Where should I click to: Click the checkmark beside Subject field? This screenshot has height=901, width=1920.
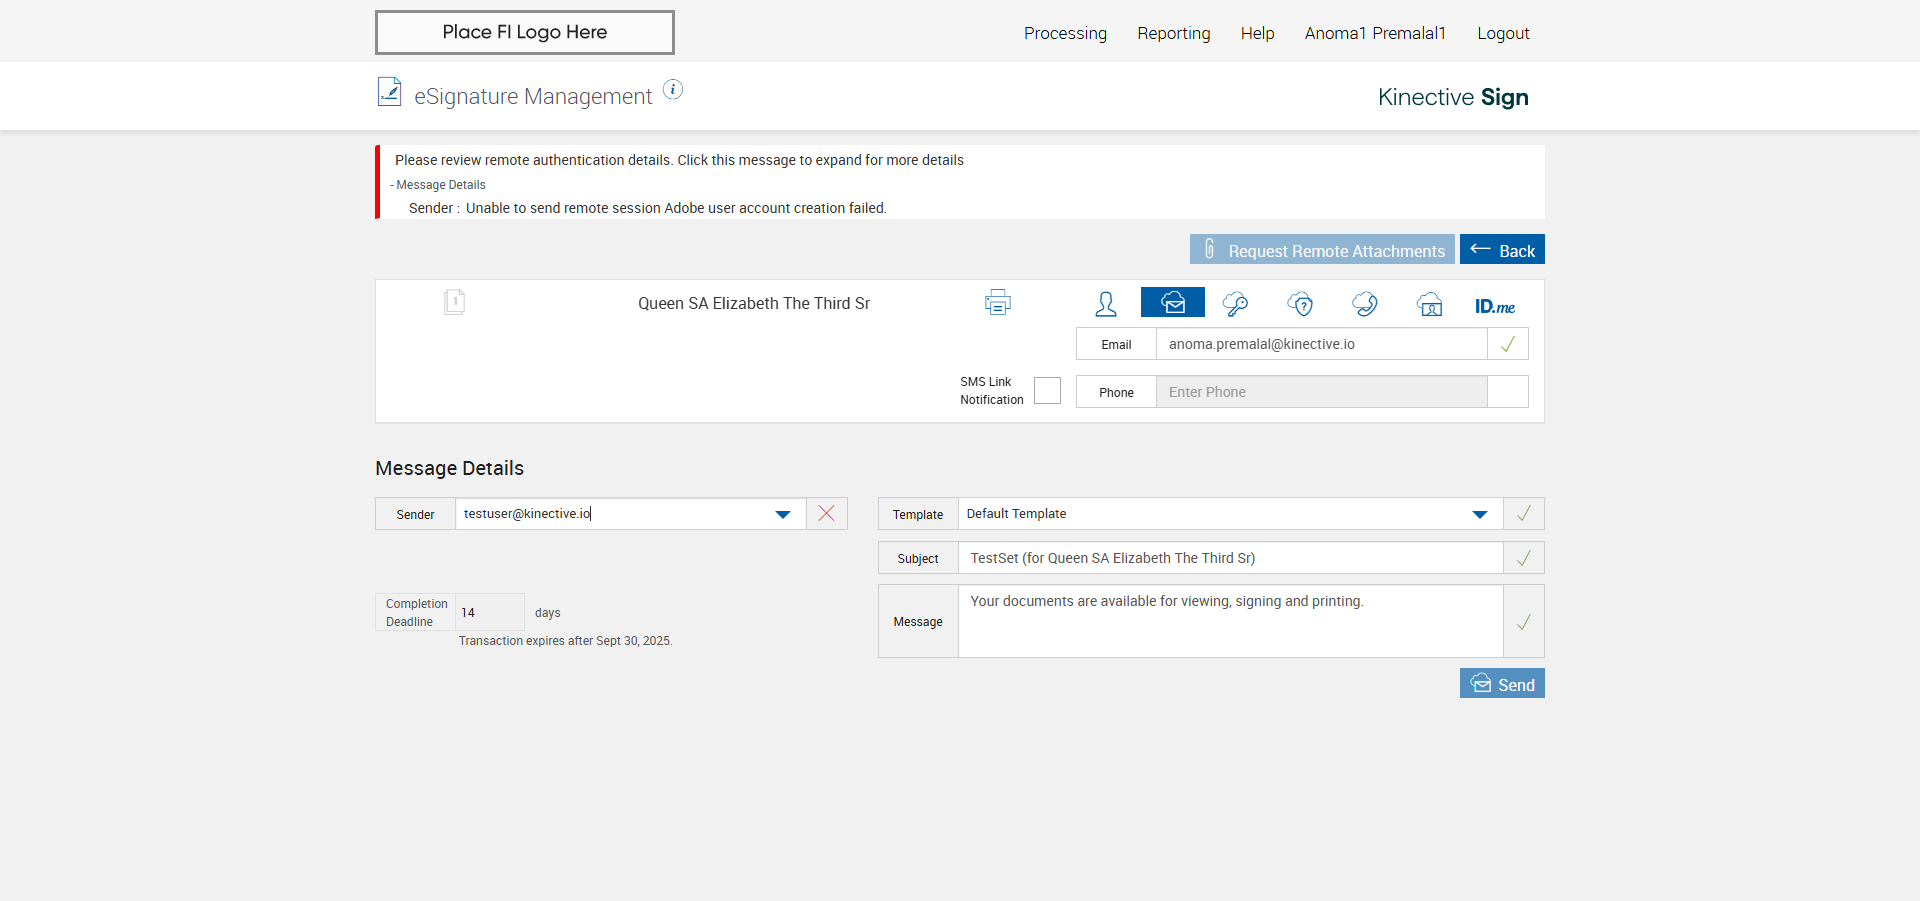pyautogui.click(x=1524, y=558)
